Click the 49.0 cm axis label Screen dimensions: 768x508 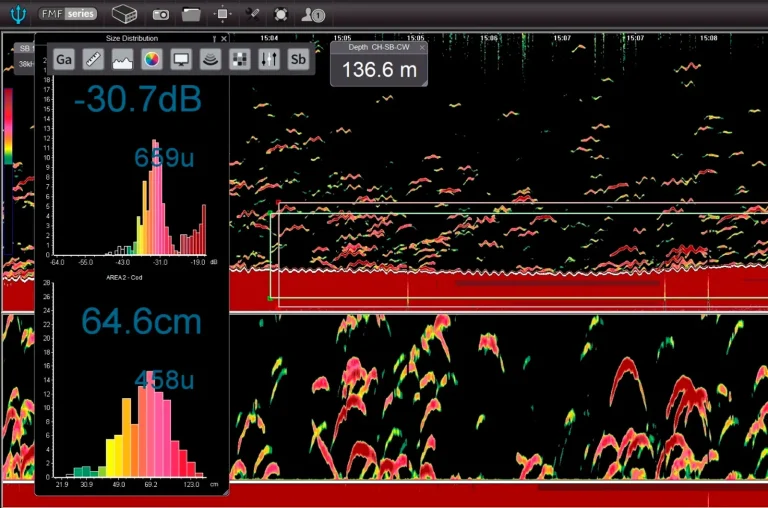pos(119,484)
